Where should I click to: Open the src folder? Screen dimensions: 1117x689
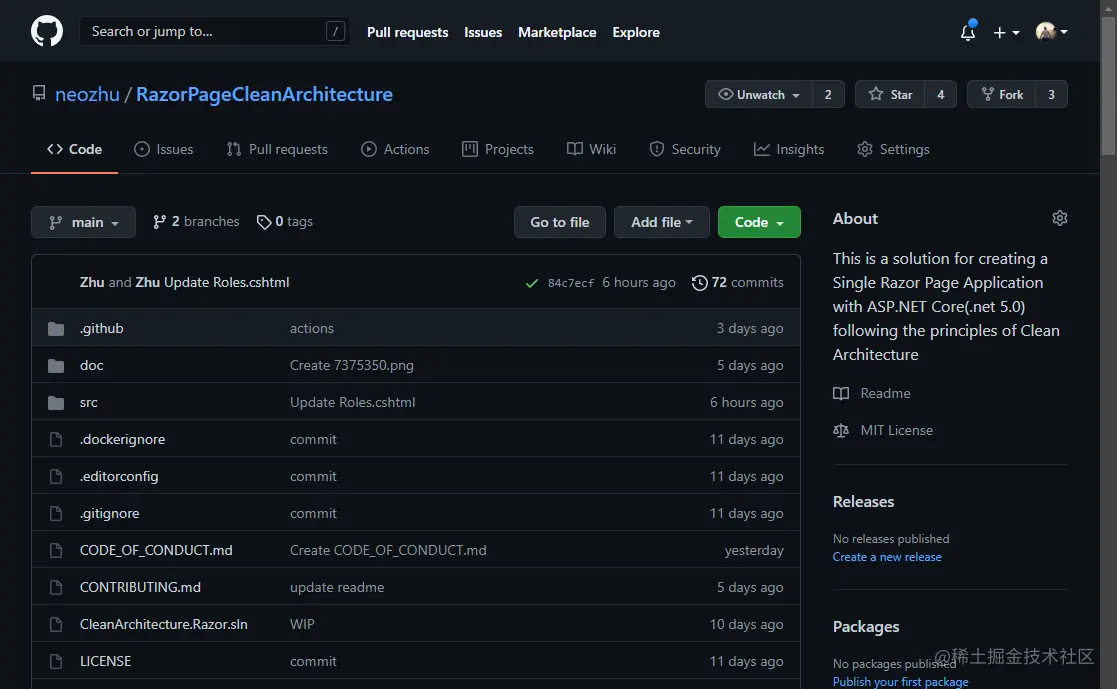[x=88, y=402]
